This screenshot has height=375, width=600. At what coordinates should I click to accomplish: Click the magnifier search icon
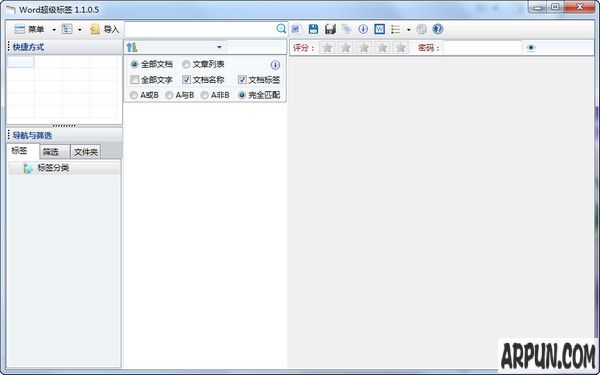tap(281, 29)
